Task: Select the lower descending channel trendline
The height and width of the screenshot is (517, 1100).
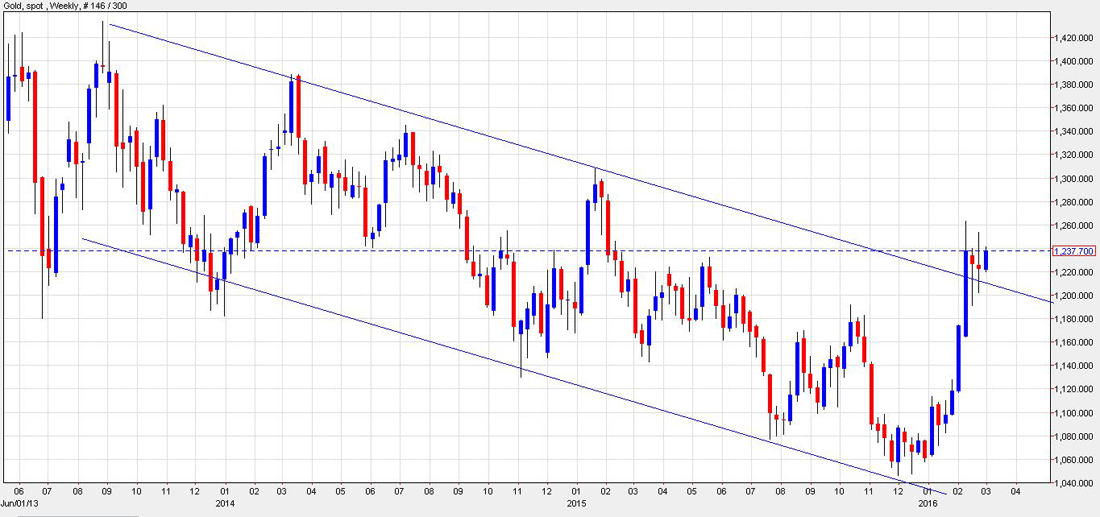Action: 514,366
